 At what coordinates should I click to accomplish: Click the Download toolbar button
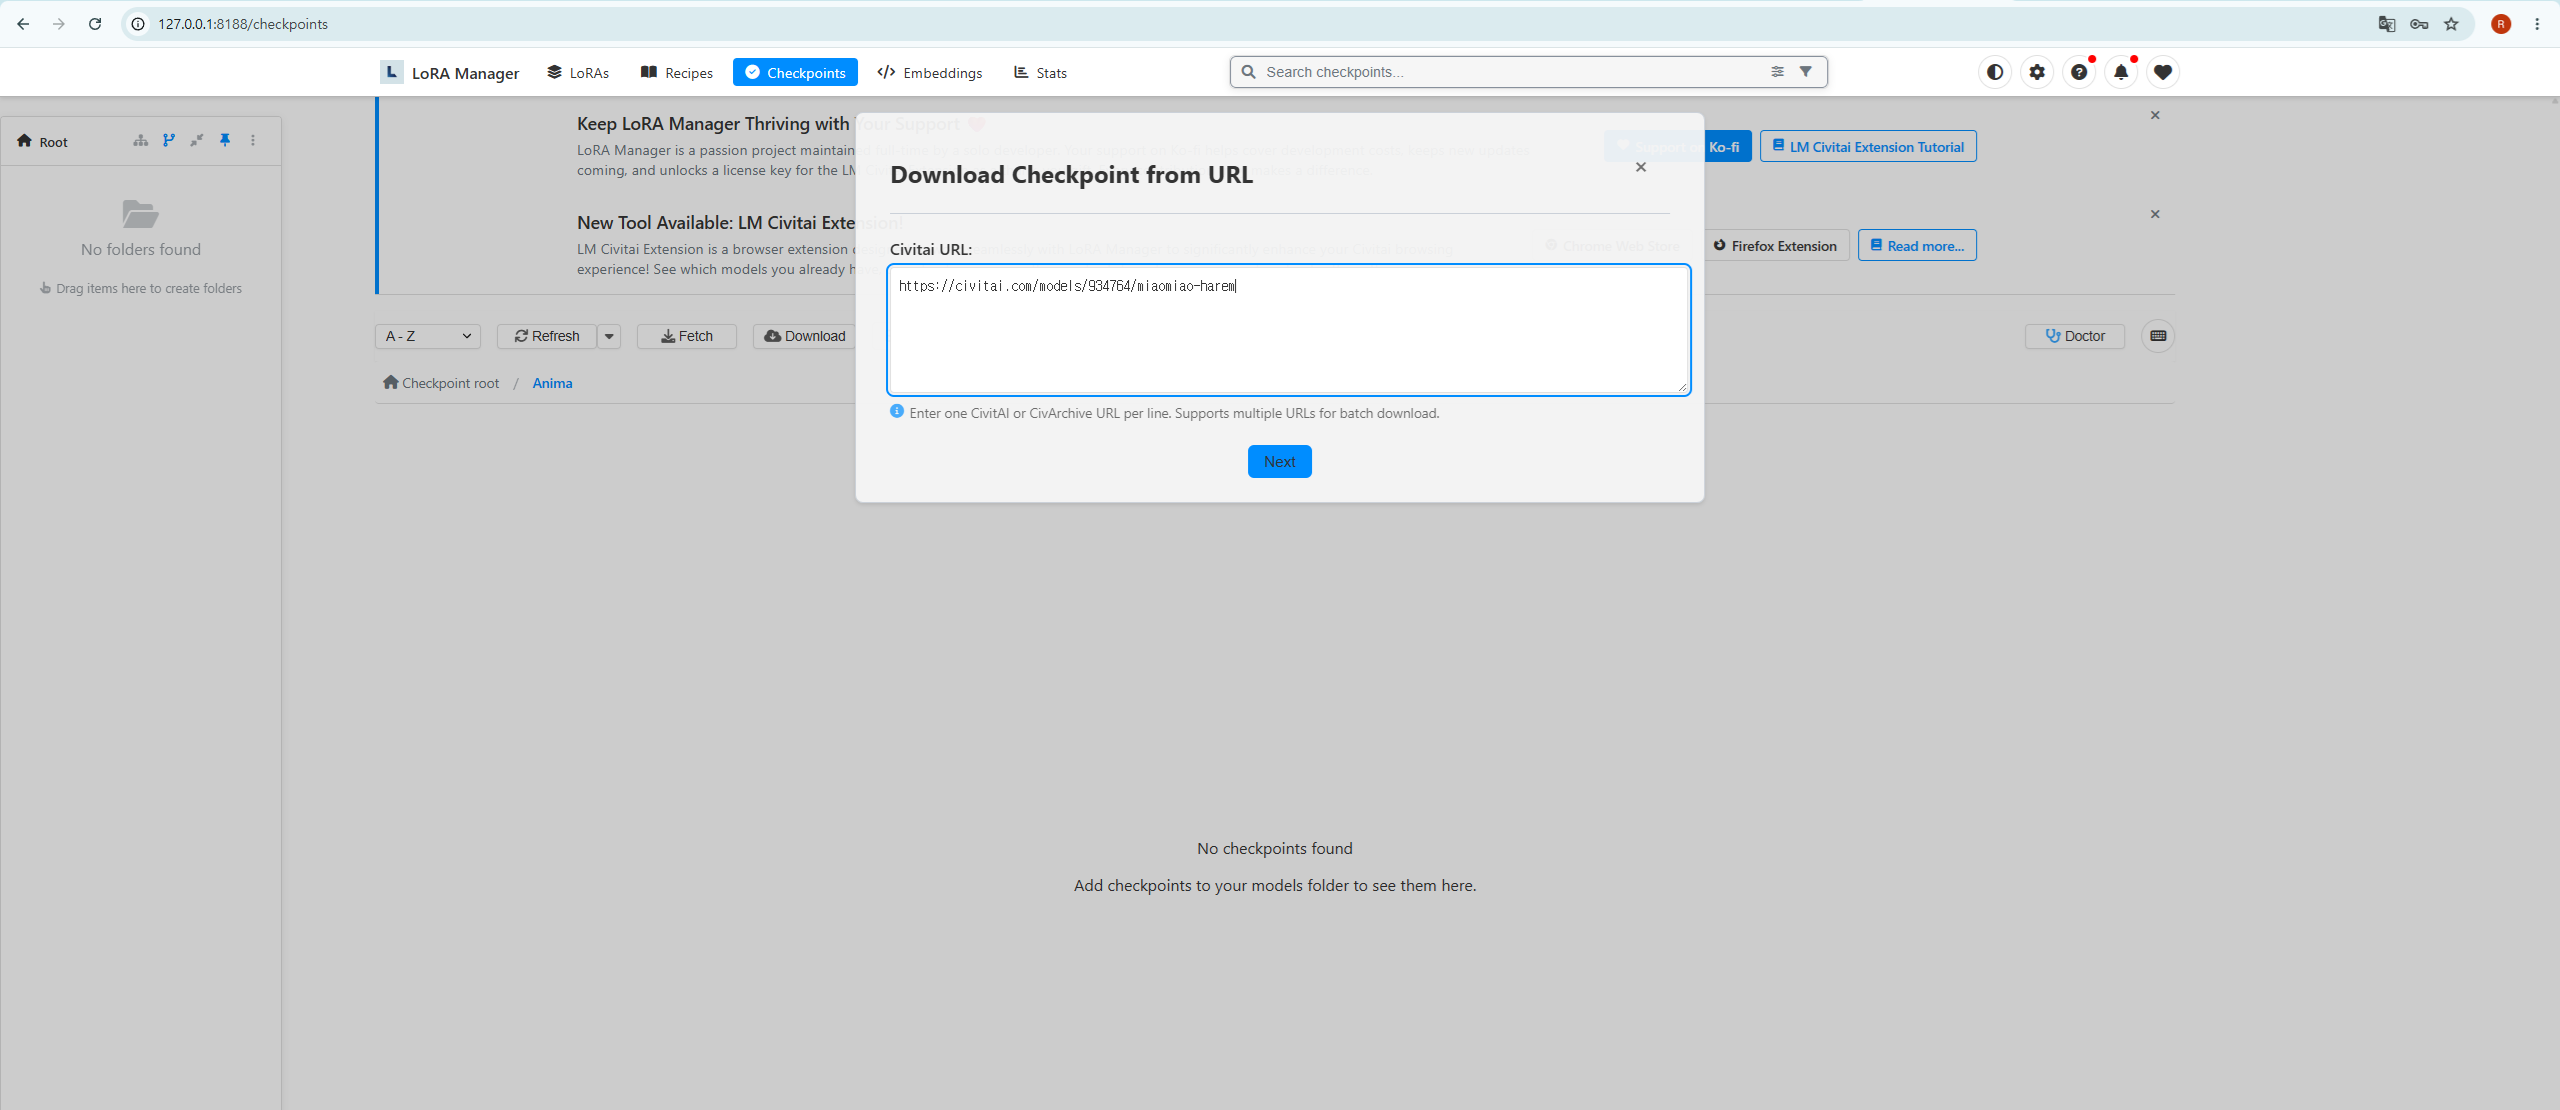pyautogui.click(x=805, y=336)
